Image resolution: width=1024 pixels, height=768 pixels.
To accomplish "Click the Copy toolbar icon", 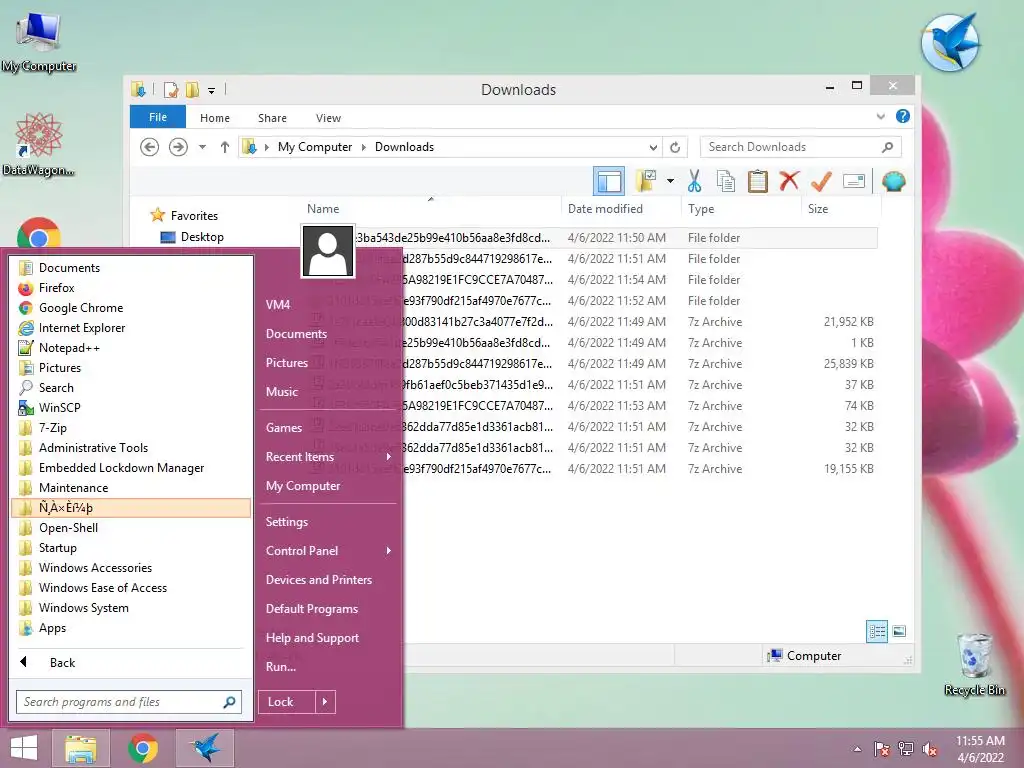I will click(x=726, y=181).
